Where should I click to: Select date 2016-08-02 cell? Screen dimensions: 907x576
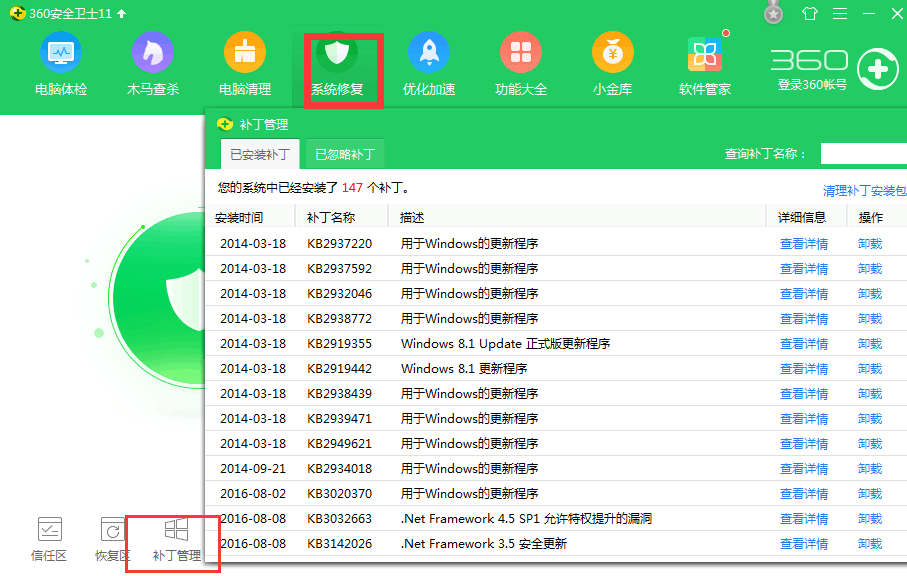pos(253,493)
